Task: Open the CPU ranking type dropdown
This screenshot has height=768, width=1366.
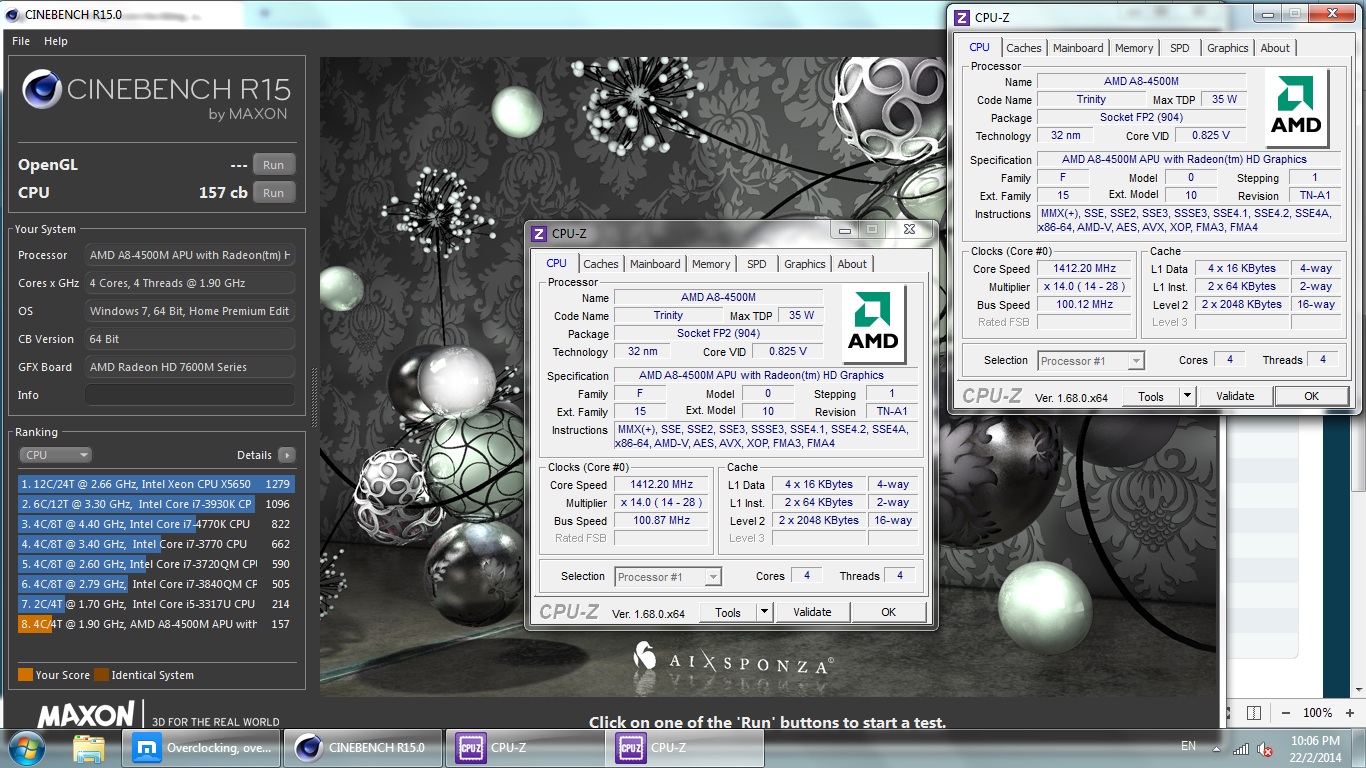Action: coord(55,455)
